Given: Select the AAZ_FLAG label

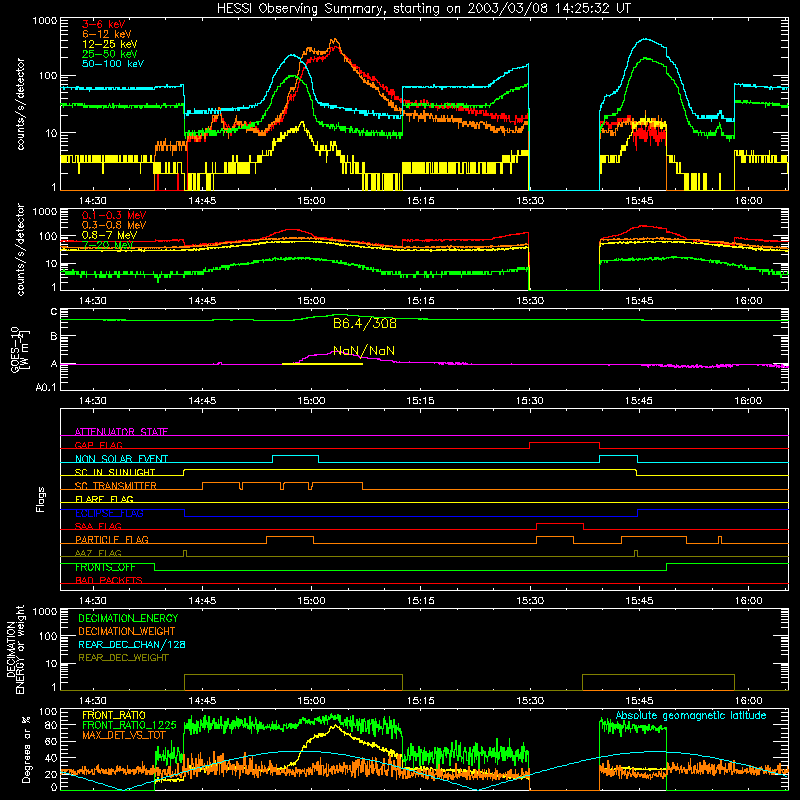Looking at the screenshot, I should pos(98,553).
